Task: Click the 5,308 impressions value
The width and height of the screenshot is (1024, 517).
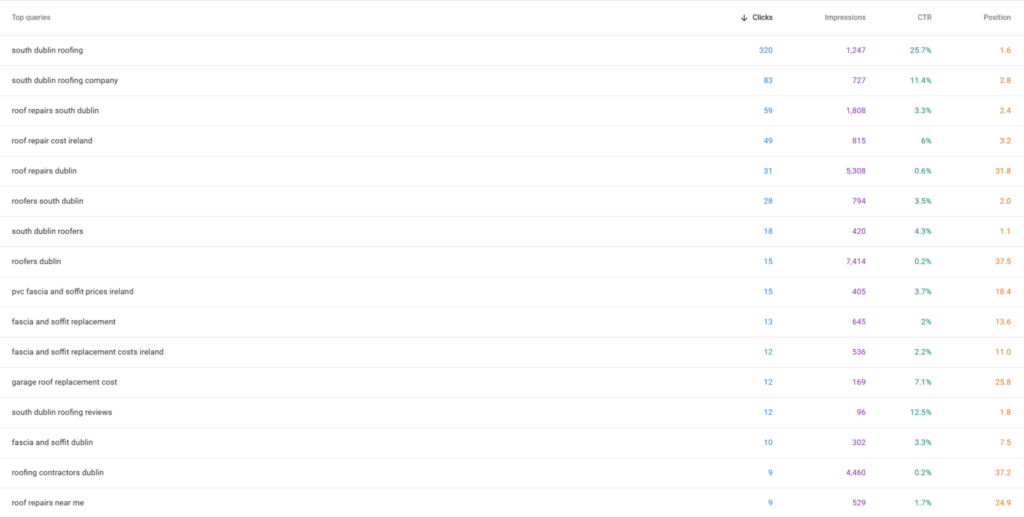Action: pyautogui.click(x=856, y=171)
